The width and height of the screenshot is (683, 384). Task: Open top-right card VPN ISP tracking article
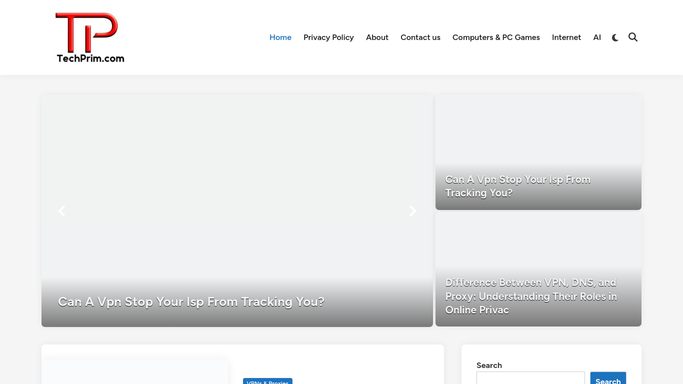pyautogui.click(x=517, y=186)
